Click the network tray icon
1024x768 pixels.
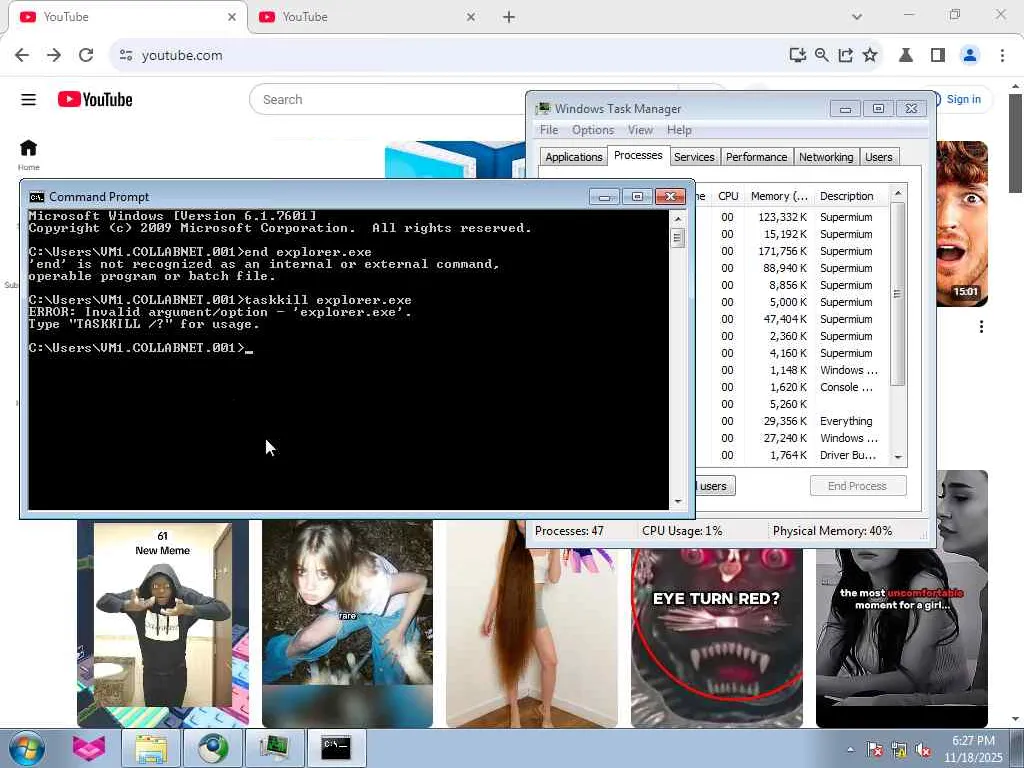click(899, 750)
